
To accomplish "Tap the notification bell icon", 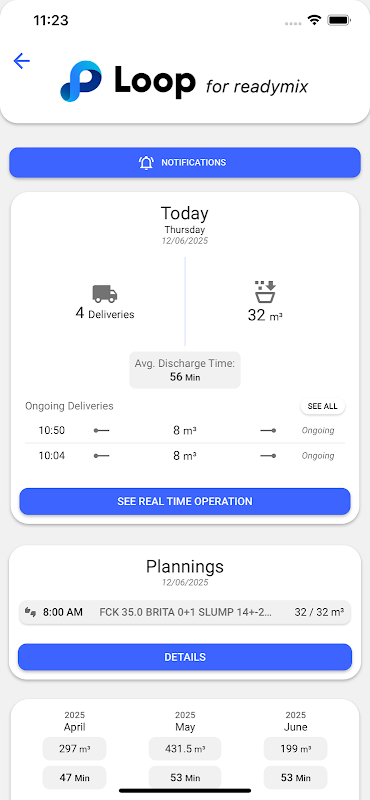I will click(x=146, y=163).
